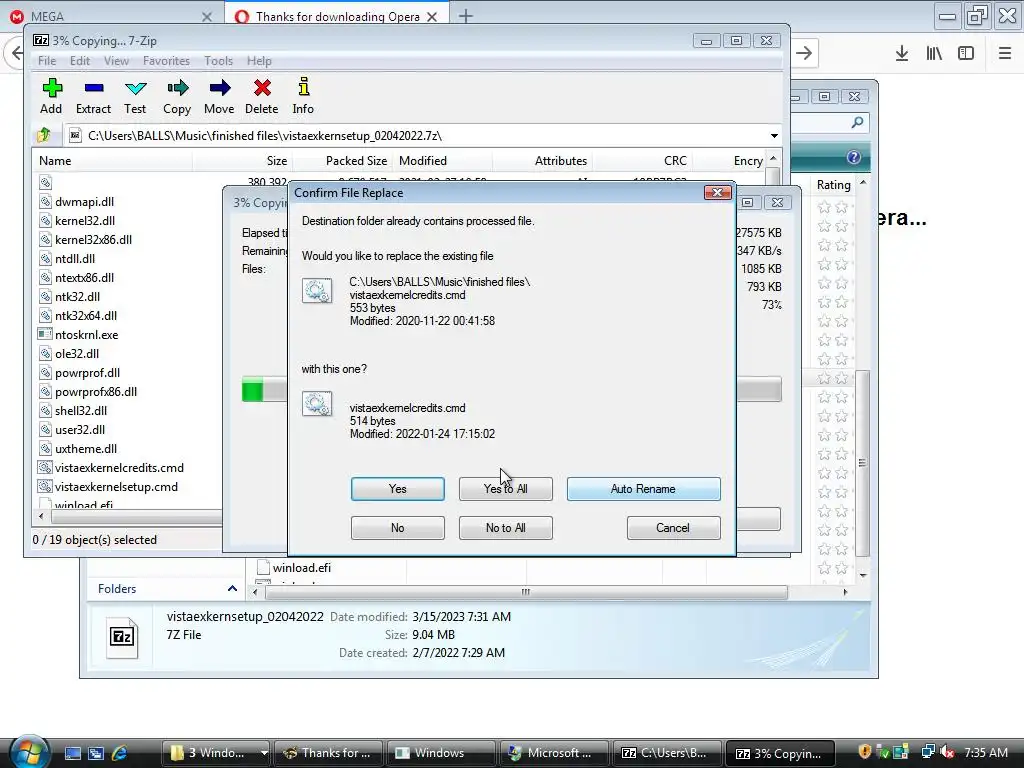Switch to Thanks for downloading Opera tab
Image resolution: width=1024 pixels, height=768 pixels.
[x=337, y=16]
